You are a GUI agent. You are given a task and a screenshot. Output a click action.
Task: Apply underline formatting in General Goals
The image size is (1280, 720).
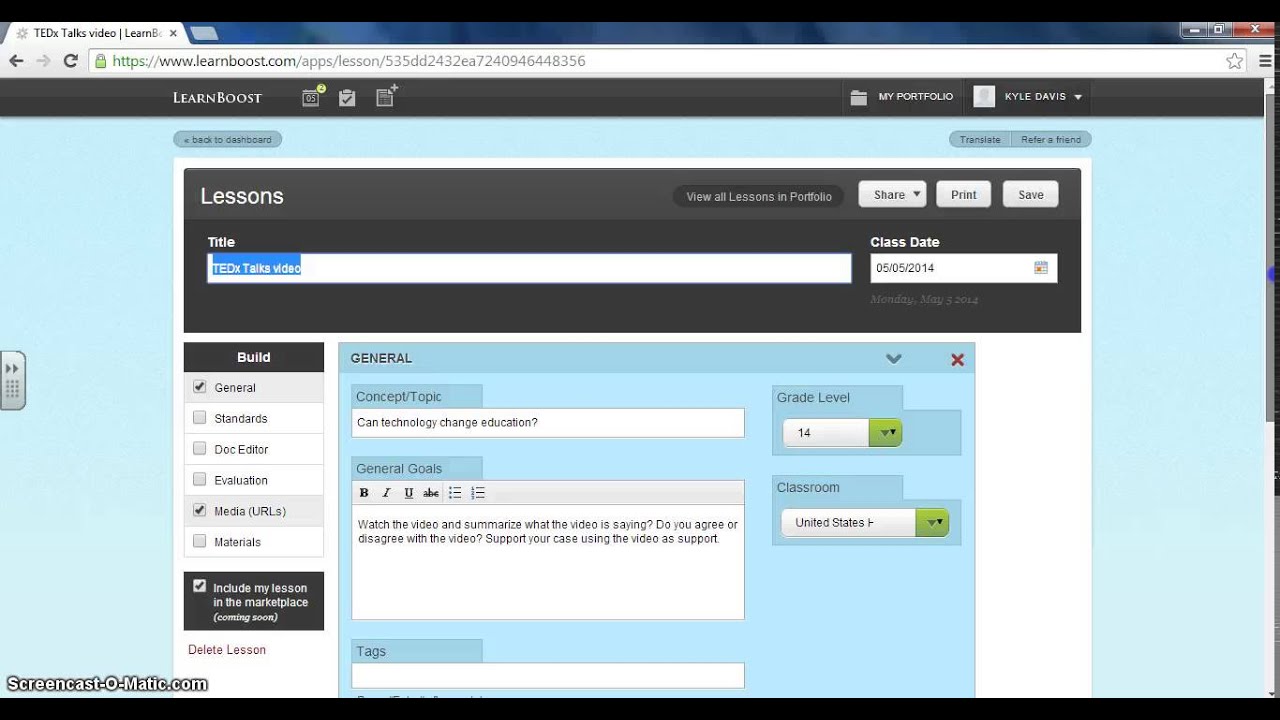pyautogui.click(x=408, y=493)
